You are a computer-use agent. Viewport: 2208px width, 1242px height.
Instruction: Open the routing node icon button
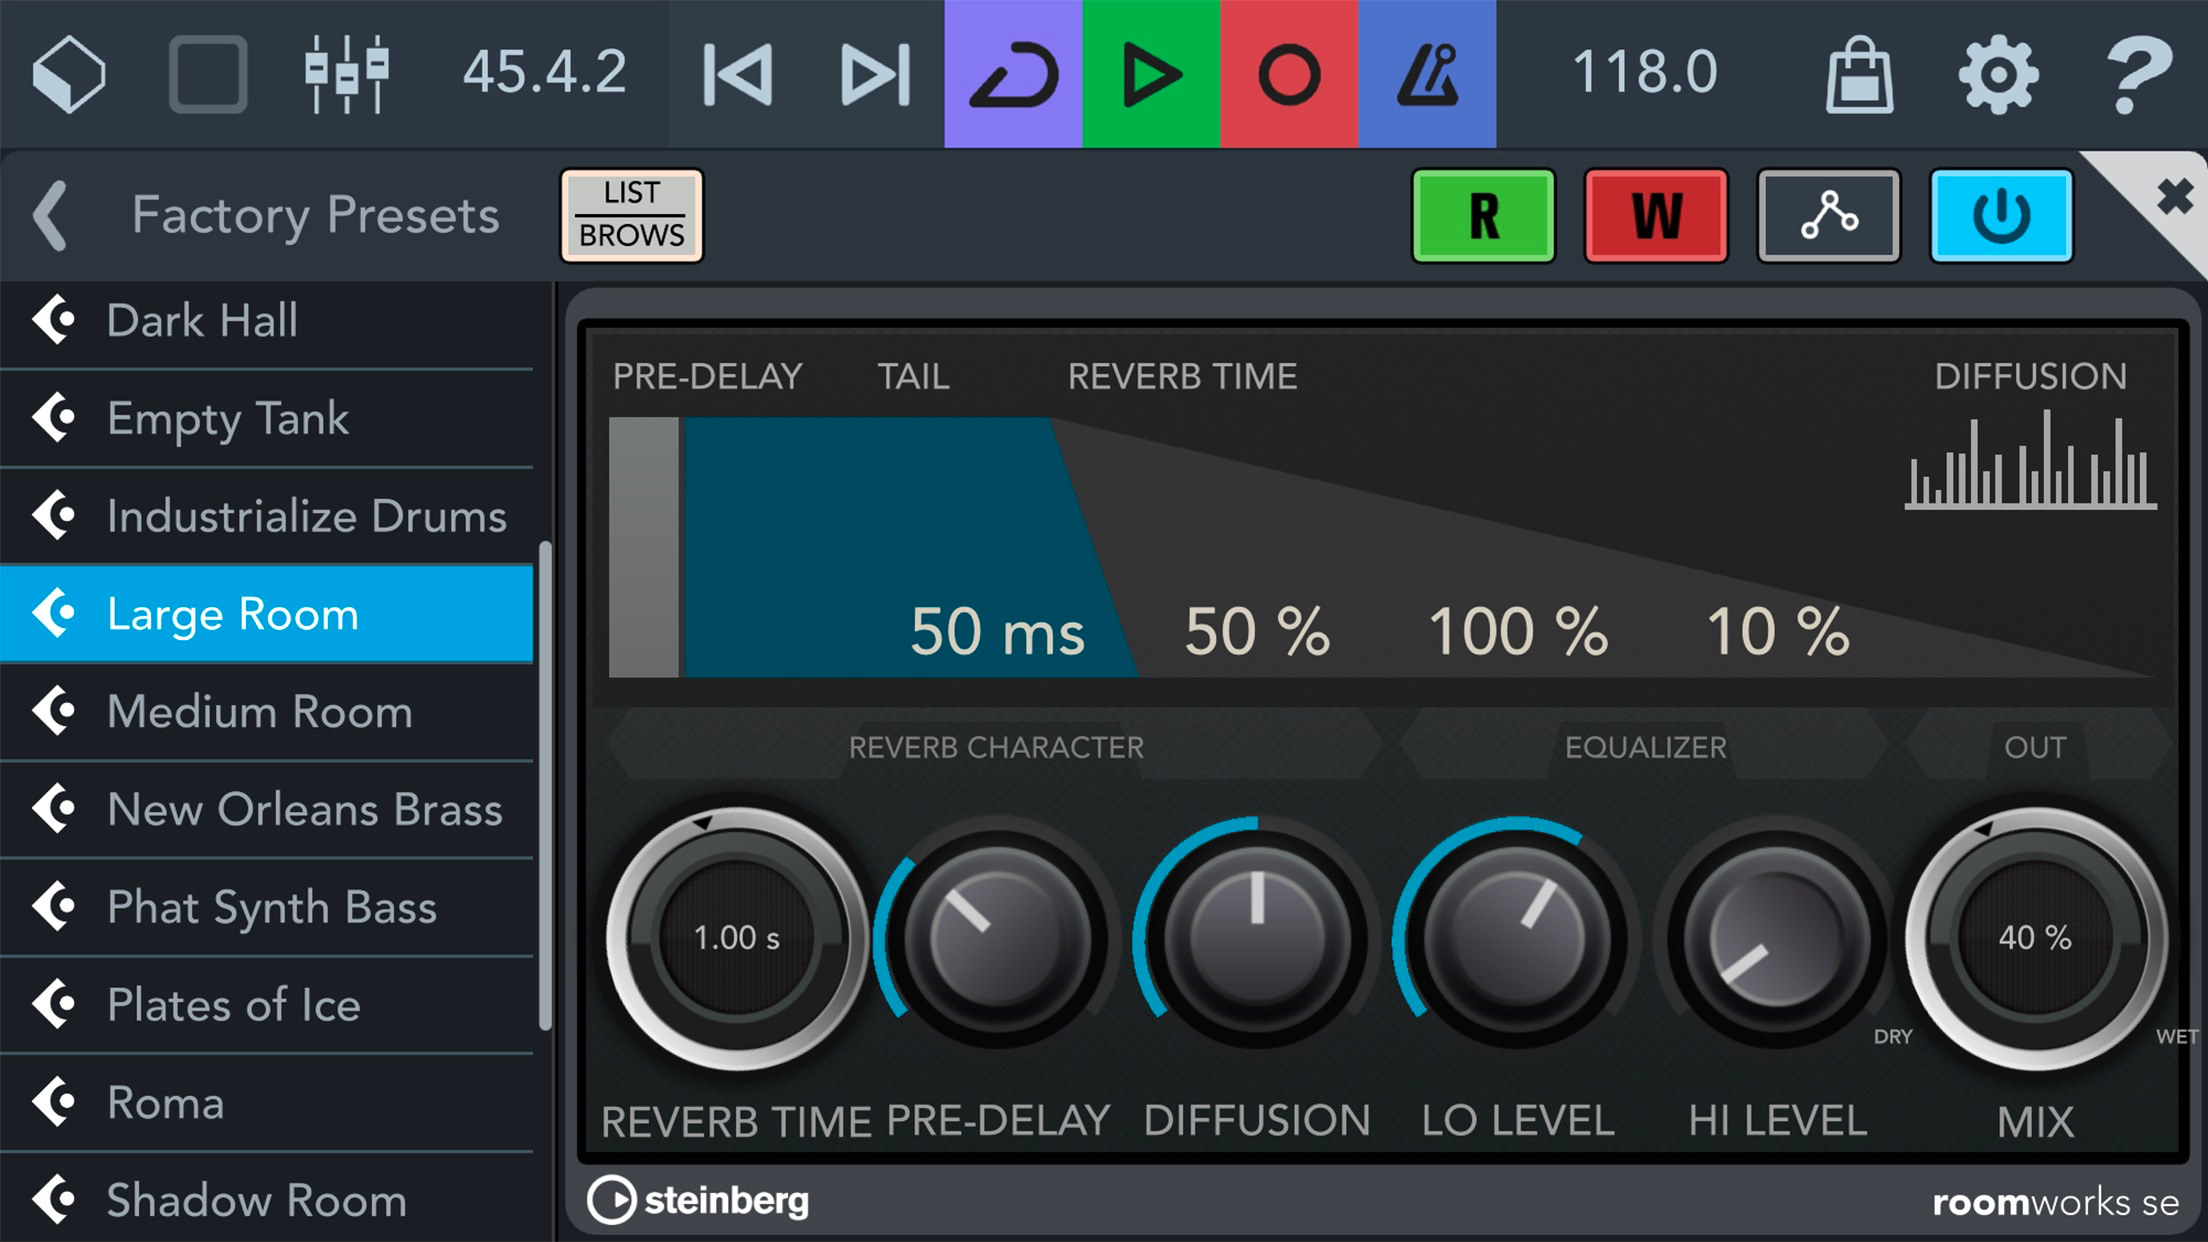tap(1829, 215)
